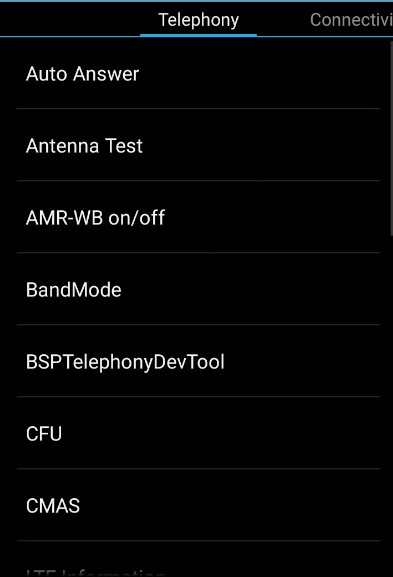Tap the partially visible LTE Information item
Image resolution: width=393 pixels, height=577 pixels.
coord(198,559)
